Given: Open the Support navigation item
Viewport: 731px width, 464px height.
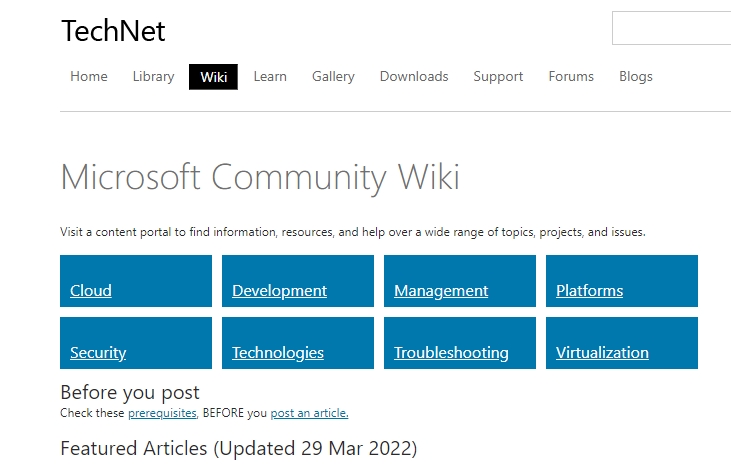Looking at the screenshot, I should (x=498, y=76).
